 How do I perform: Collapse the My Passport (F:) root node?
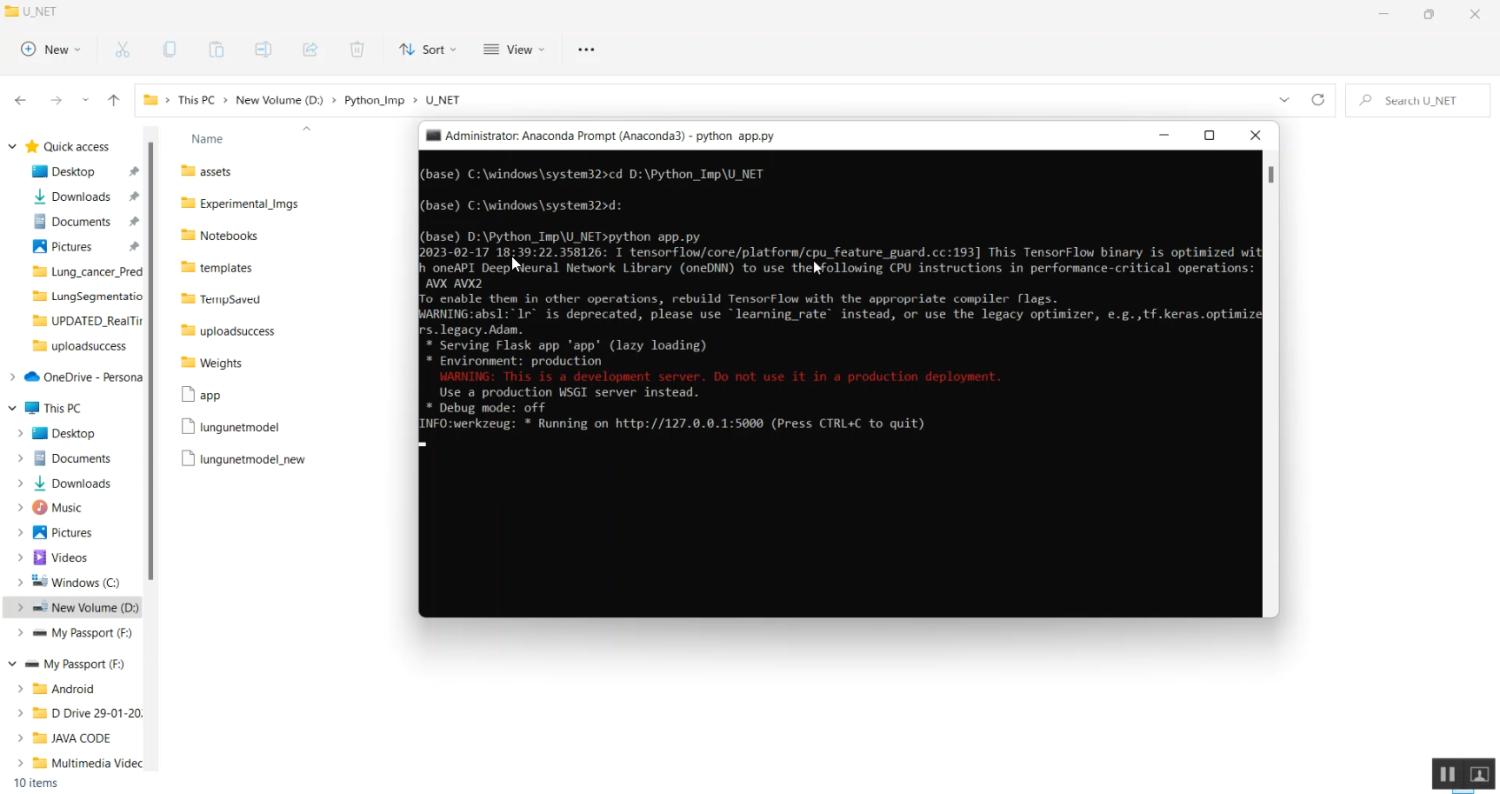pos(12,664)
